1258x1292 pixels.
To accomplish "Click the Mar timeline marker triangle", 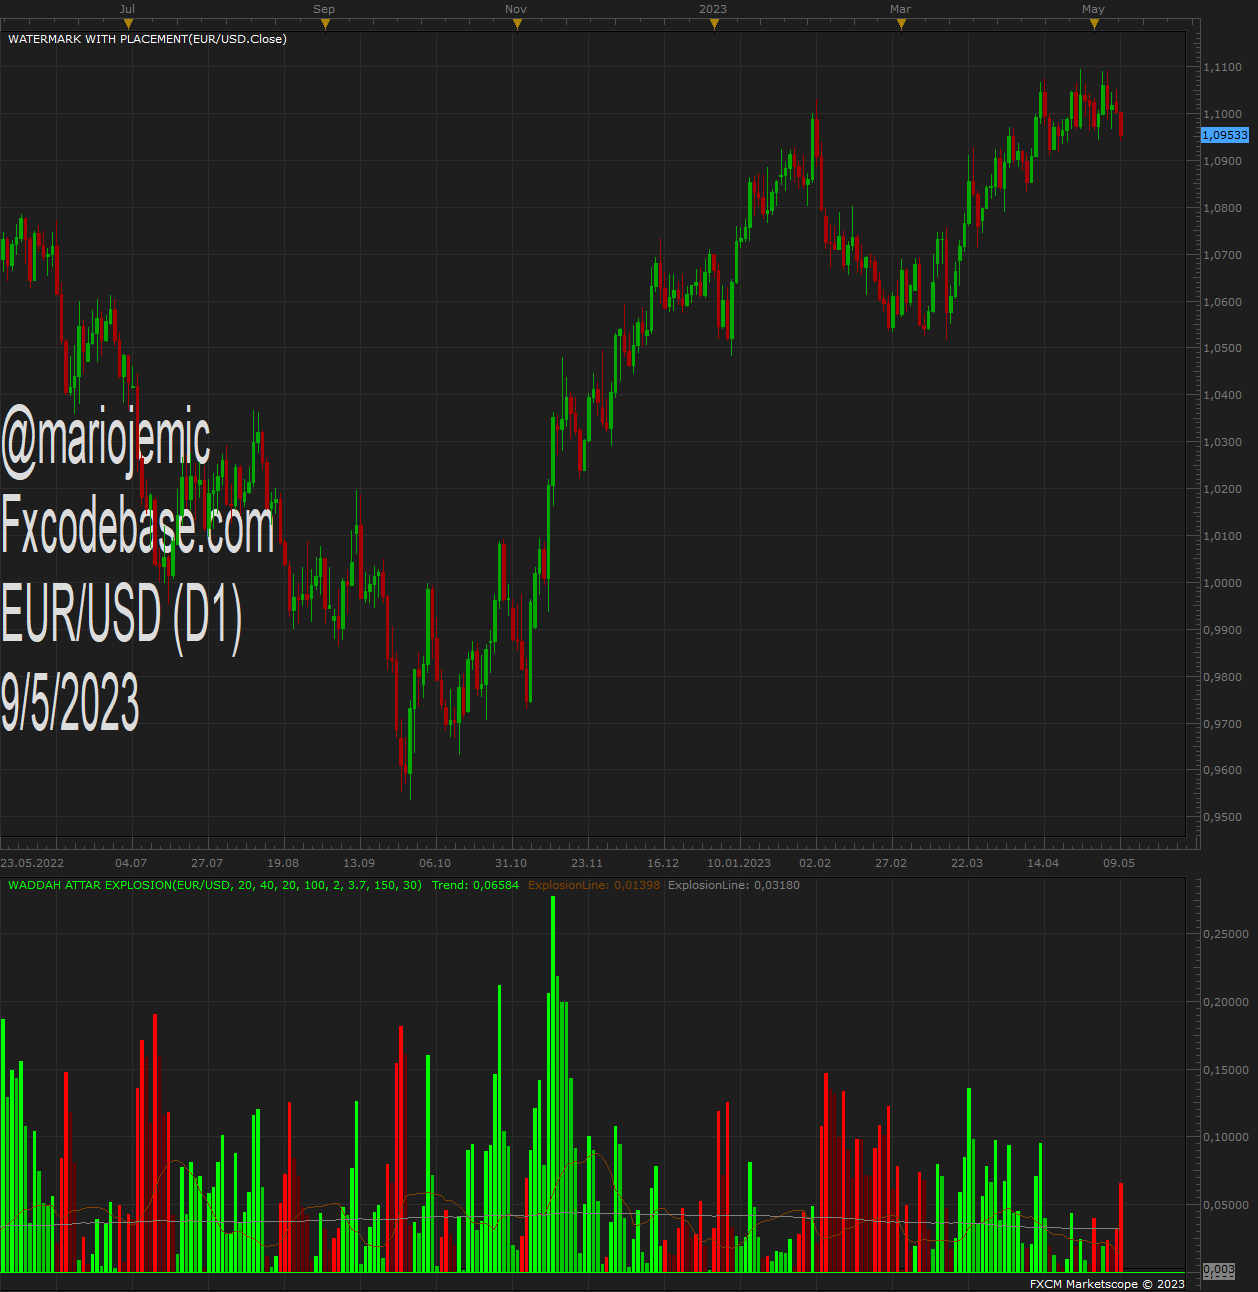I will click(x=901, y=24).
